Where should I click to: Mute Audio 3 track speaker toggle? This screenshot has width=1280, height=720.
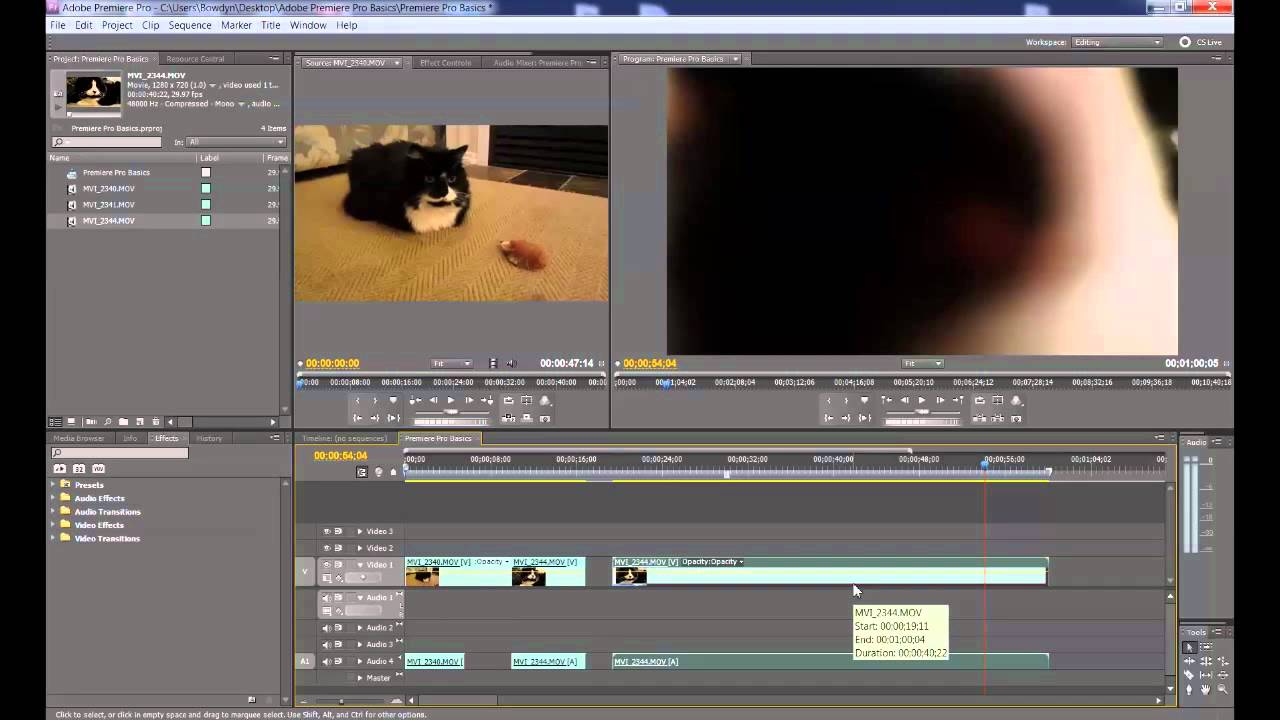[x=326, y=644]
